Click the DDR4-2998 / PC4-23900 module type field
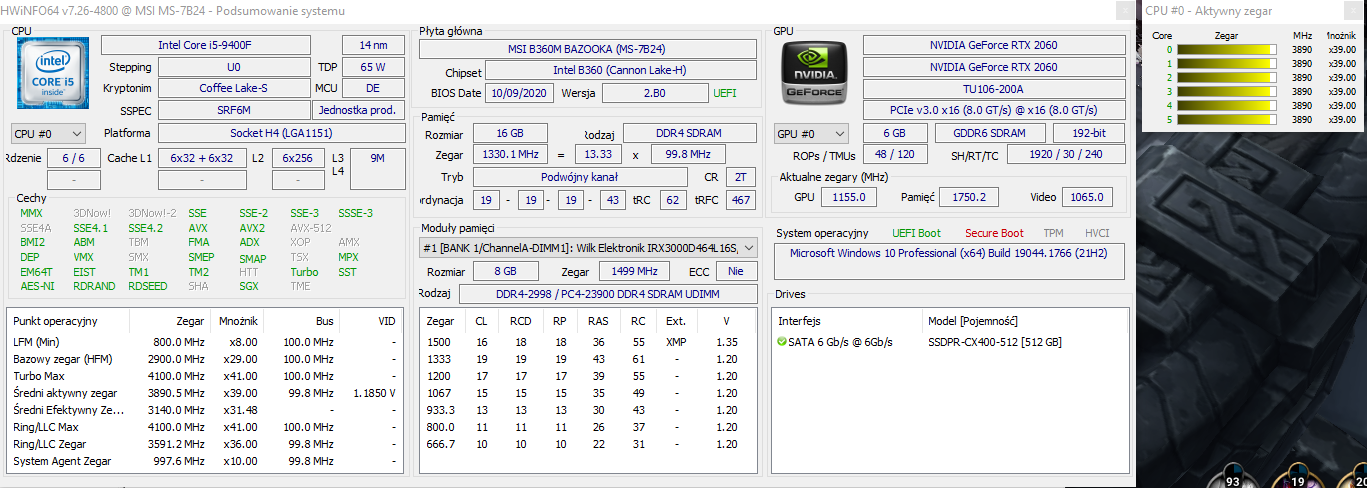 607,294
